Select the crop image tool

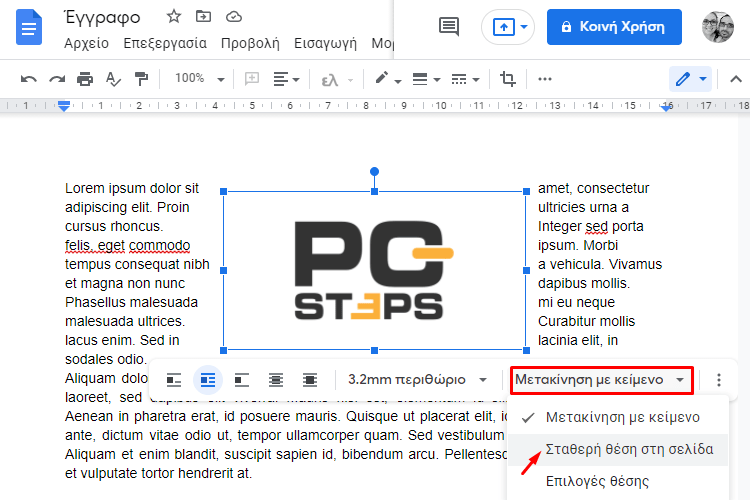click(507, 79)
